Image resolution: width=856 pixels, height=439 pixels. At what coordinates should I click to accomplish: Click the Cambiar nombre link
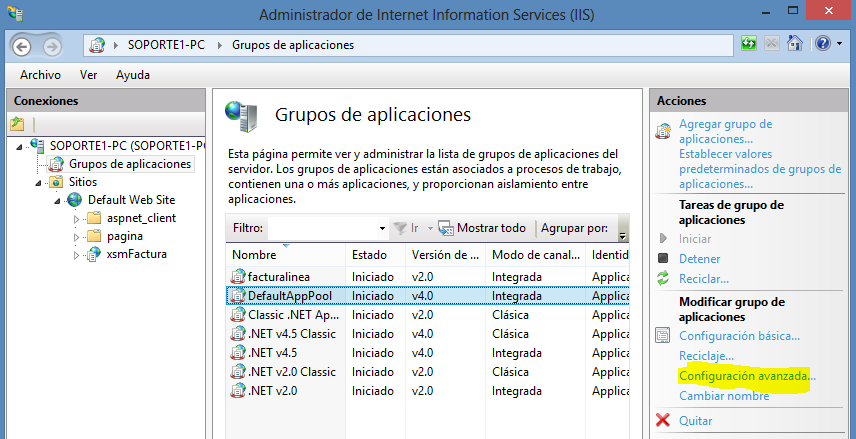point(724,396)
